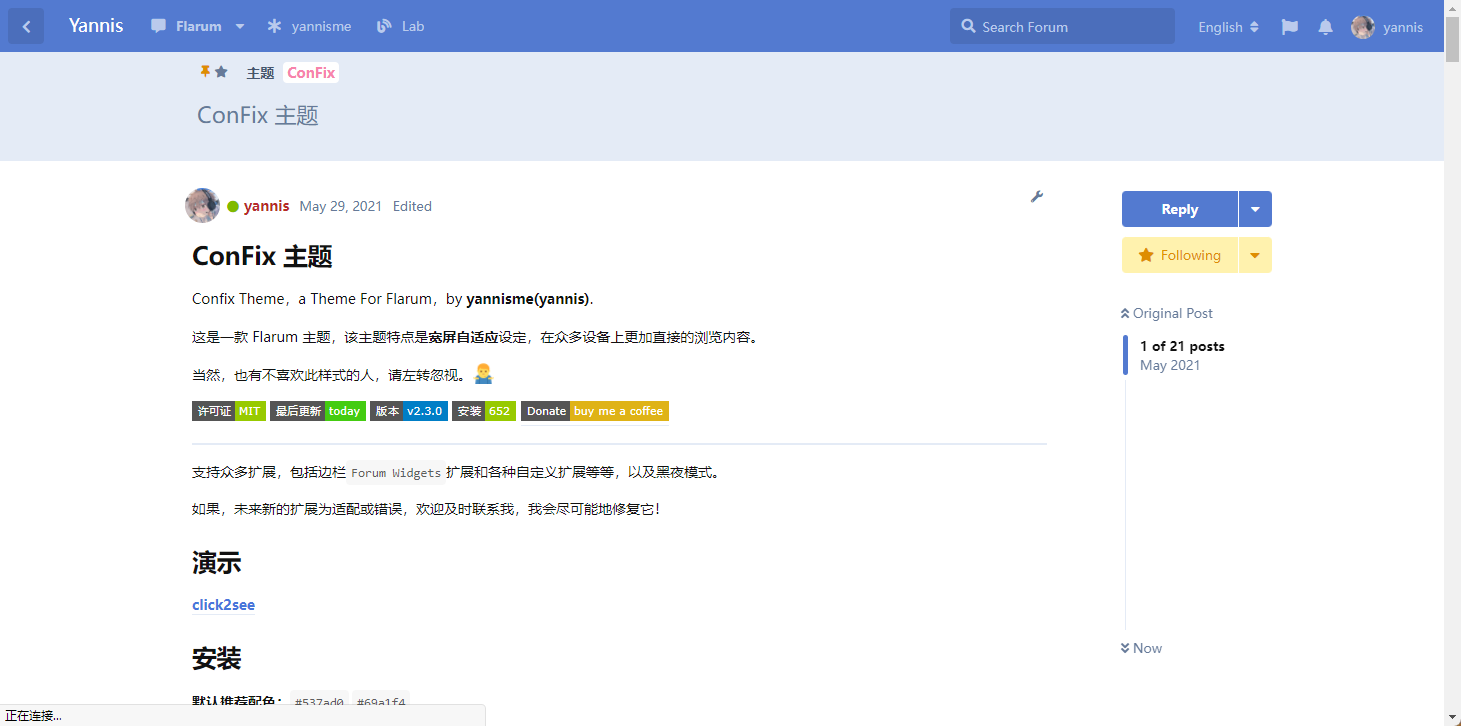The height and width of the screenshot is (726, 1461).
Task: Click the post scrubber handle
Action: (1125, 355)
